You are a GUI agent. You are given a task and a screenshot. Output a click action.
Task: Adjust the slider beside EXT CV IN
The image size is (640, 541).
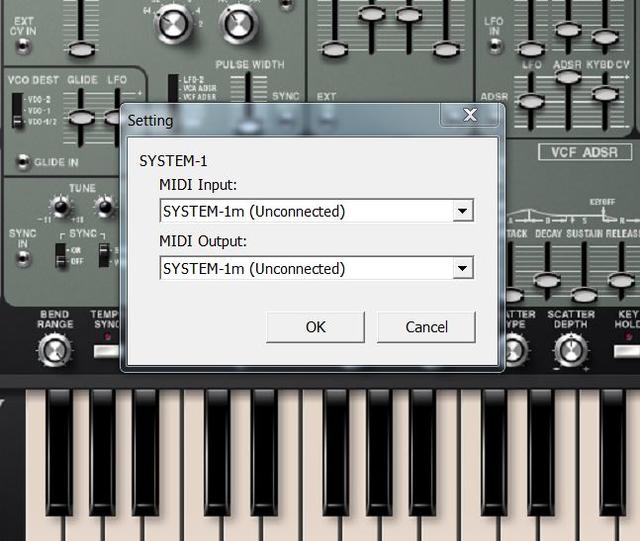[81, 49]
